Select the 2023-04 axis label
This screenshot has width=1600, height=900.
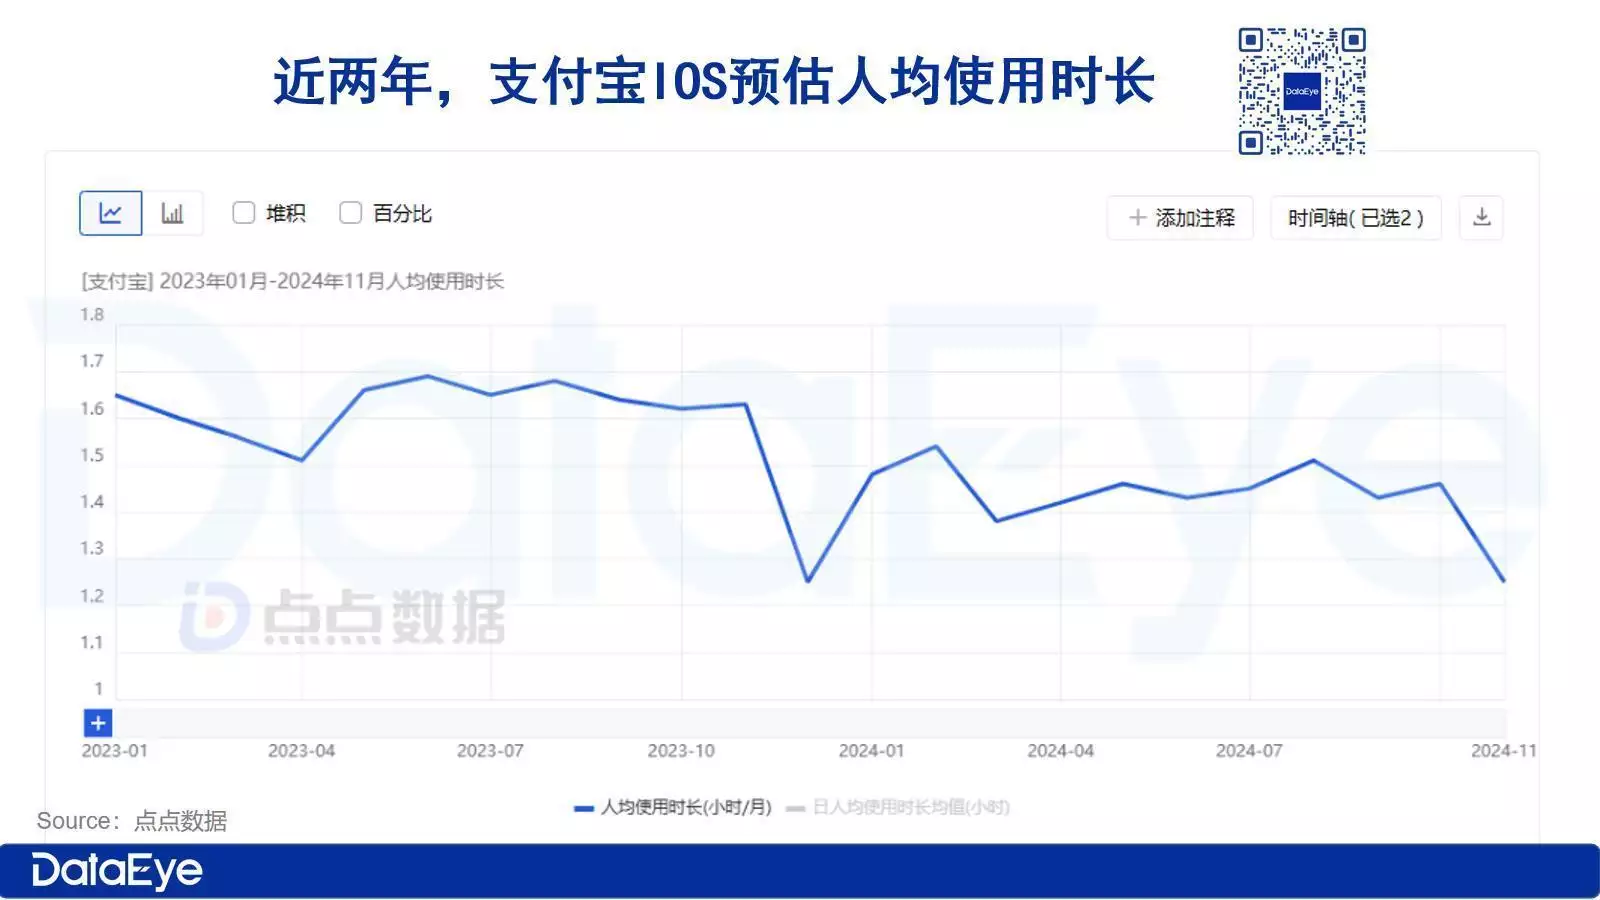tap(301, 750)
